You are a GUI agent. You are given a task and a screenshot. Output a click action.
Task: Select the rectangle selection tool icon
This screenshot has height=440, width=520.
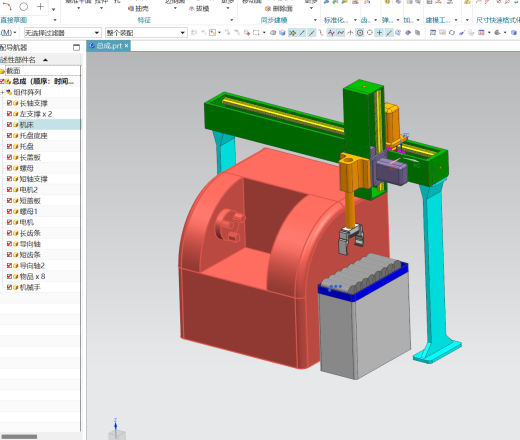pos(256,33)
